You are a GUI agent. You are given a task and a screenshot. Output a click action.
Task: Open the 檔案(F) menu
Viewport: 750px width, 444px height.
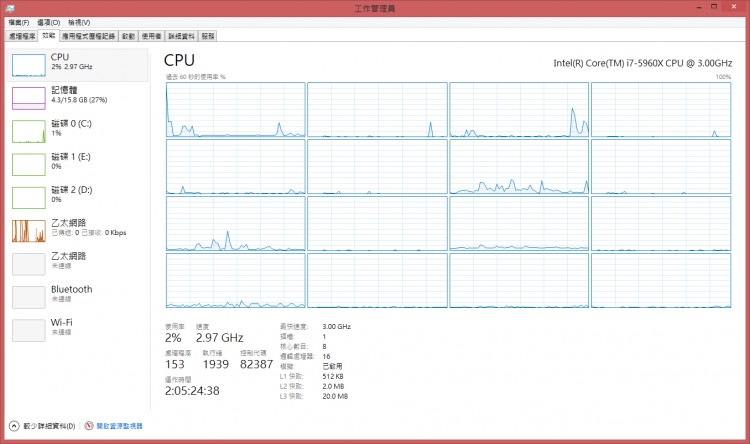pyautogui.click(x=19, y=22)
